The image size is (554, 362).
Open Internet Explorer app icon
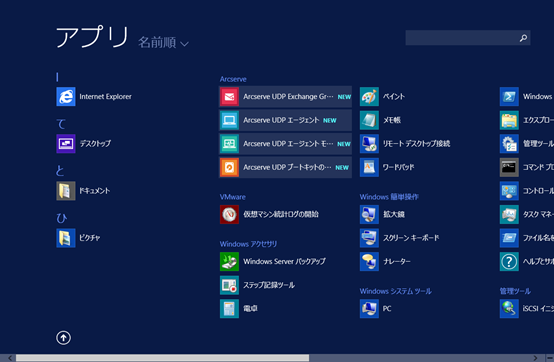click(x=66, y=96)
